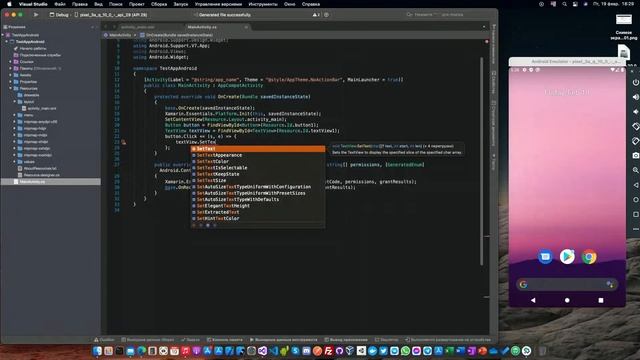
Task: Select activity_main.xml in solution tree
Action: click(x=42, y=109)
